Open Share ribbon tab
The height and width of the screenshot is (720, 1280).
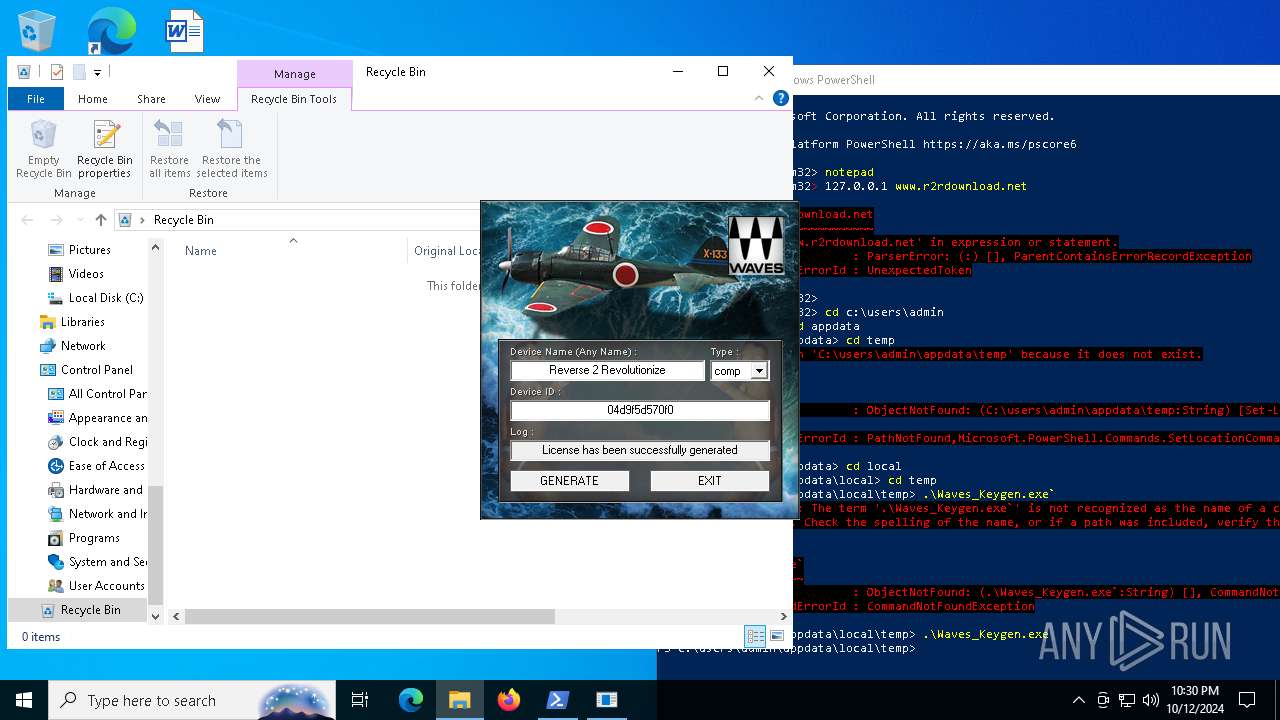tap(152, 99)
